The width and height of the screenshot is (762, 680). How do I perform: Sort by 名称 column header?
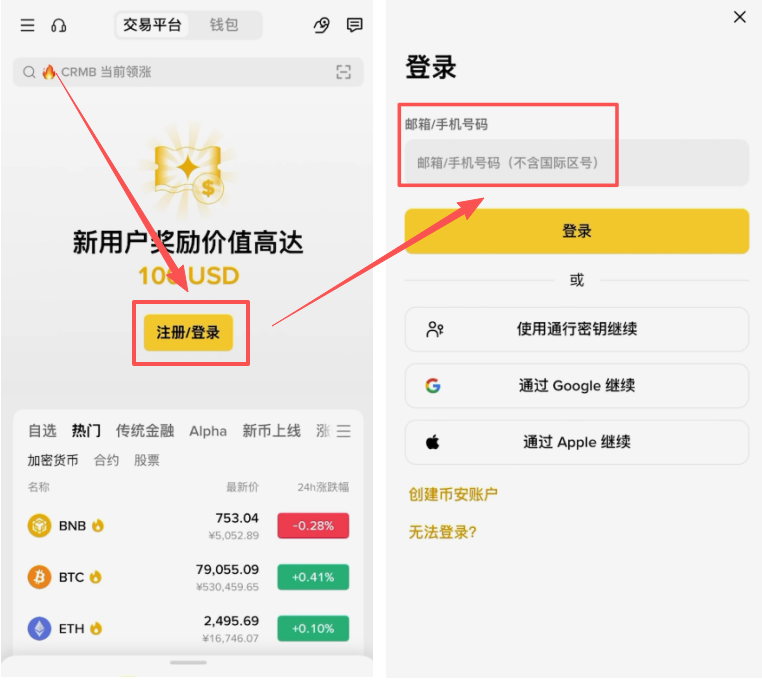[x=38, y=487]
